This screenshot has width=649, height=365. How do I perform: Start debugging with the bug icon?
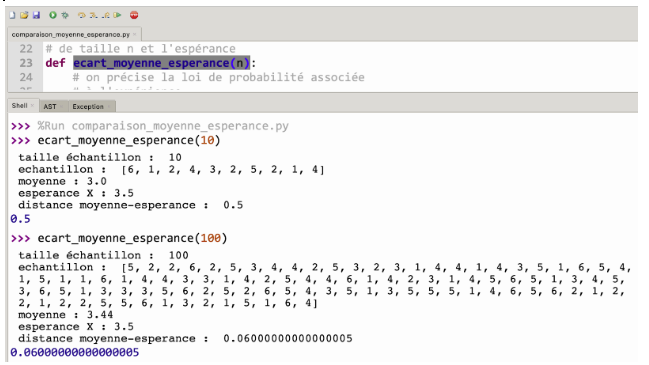[x=65, y=15]
